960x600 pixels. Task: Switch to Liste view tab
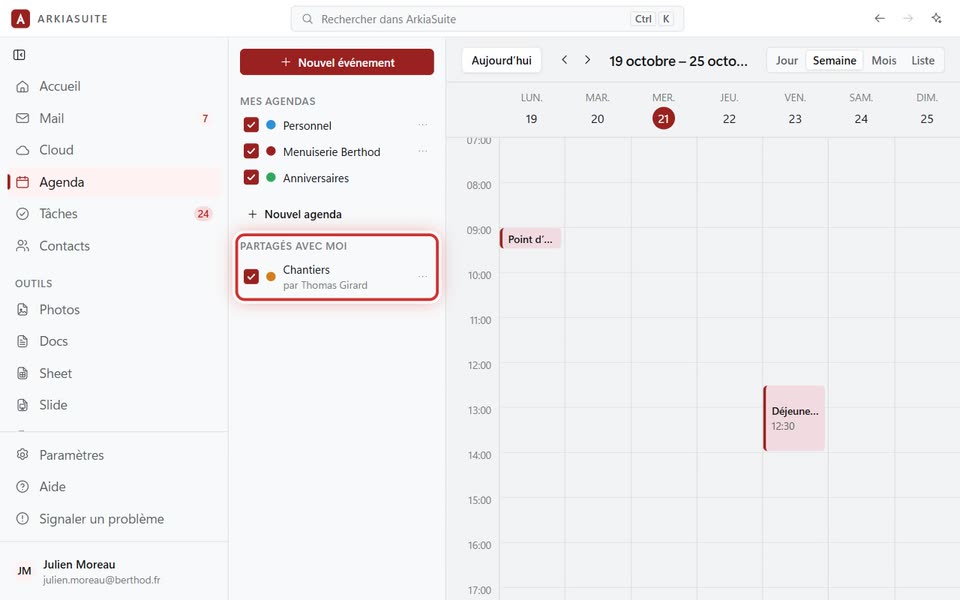923,61
